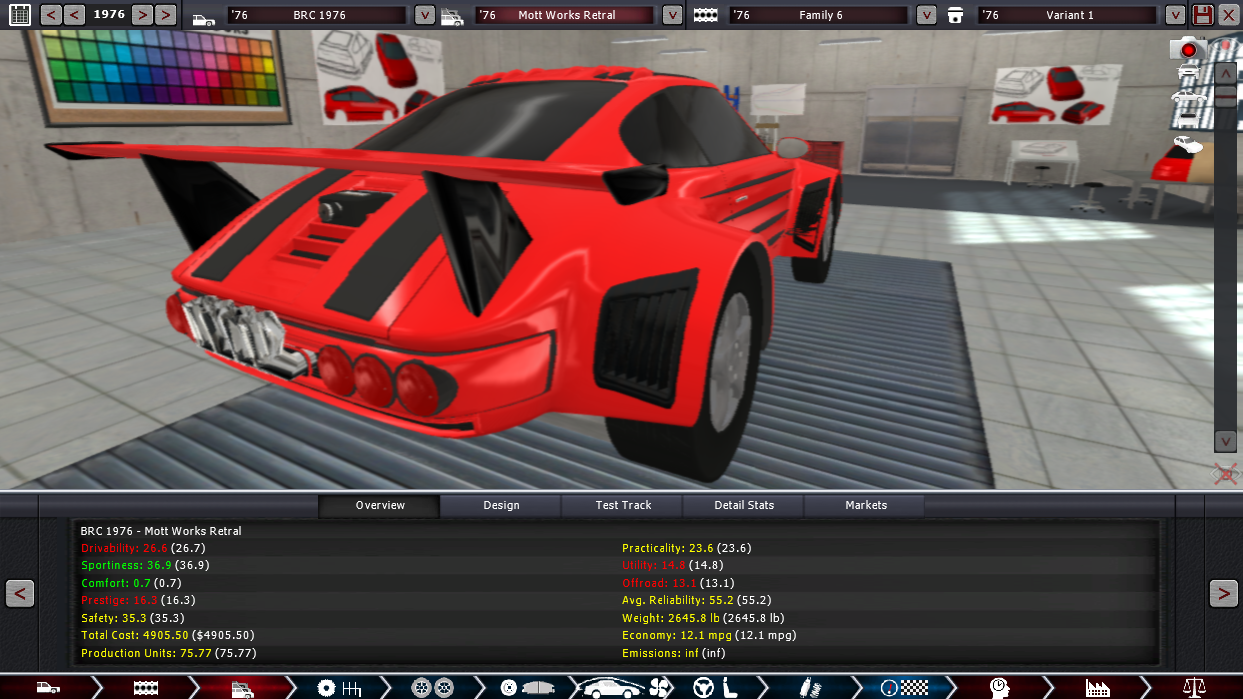This screenshot has height=699, width=1243.
Task: Open the calendar icon in top-left
Action: (19, 15)
